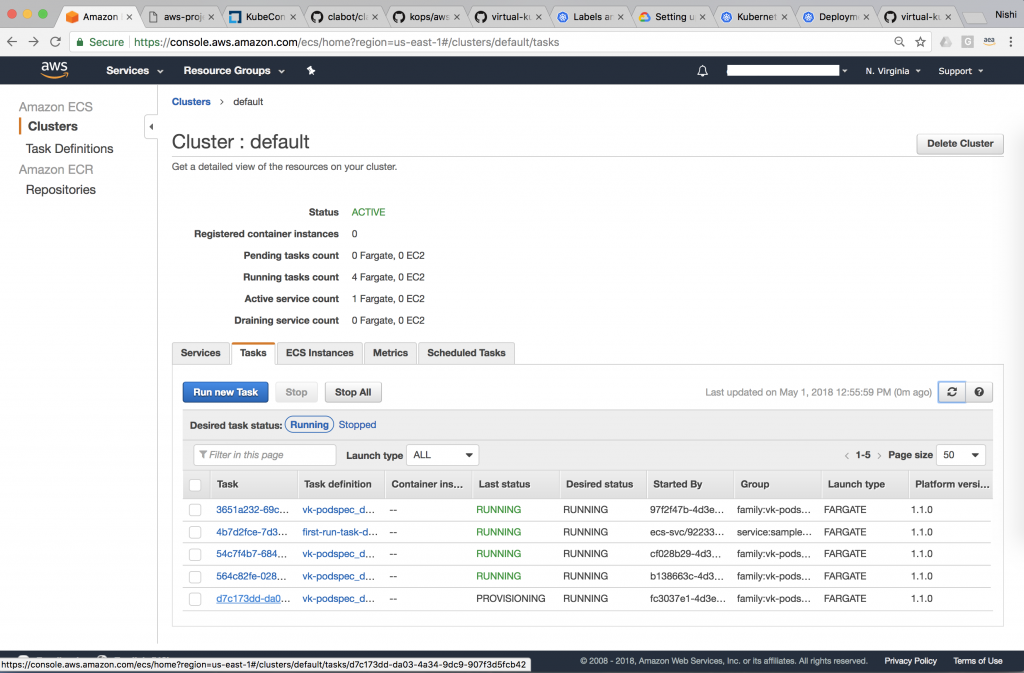Click the Run new Task button
The width and height of the screenshot is (1024, 673).
point(225,392)
